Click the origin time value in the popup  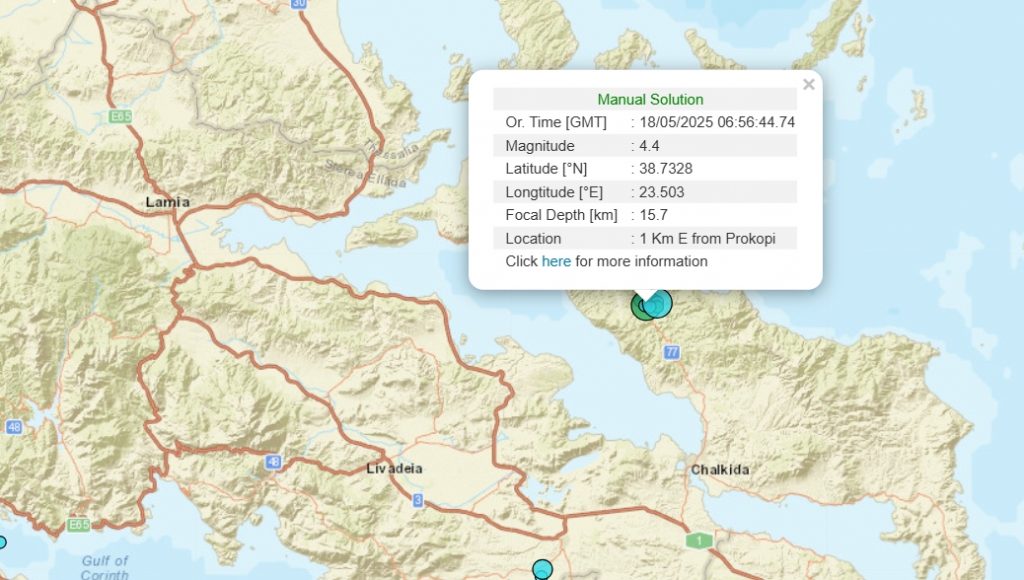[717, 123]
